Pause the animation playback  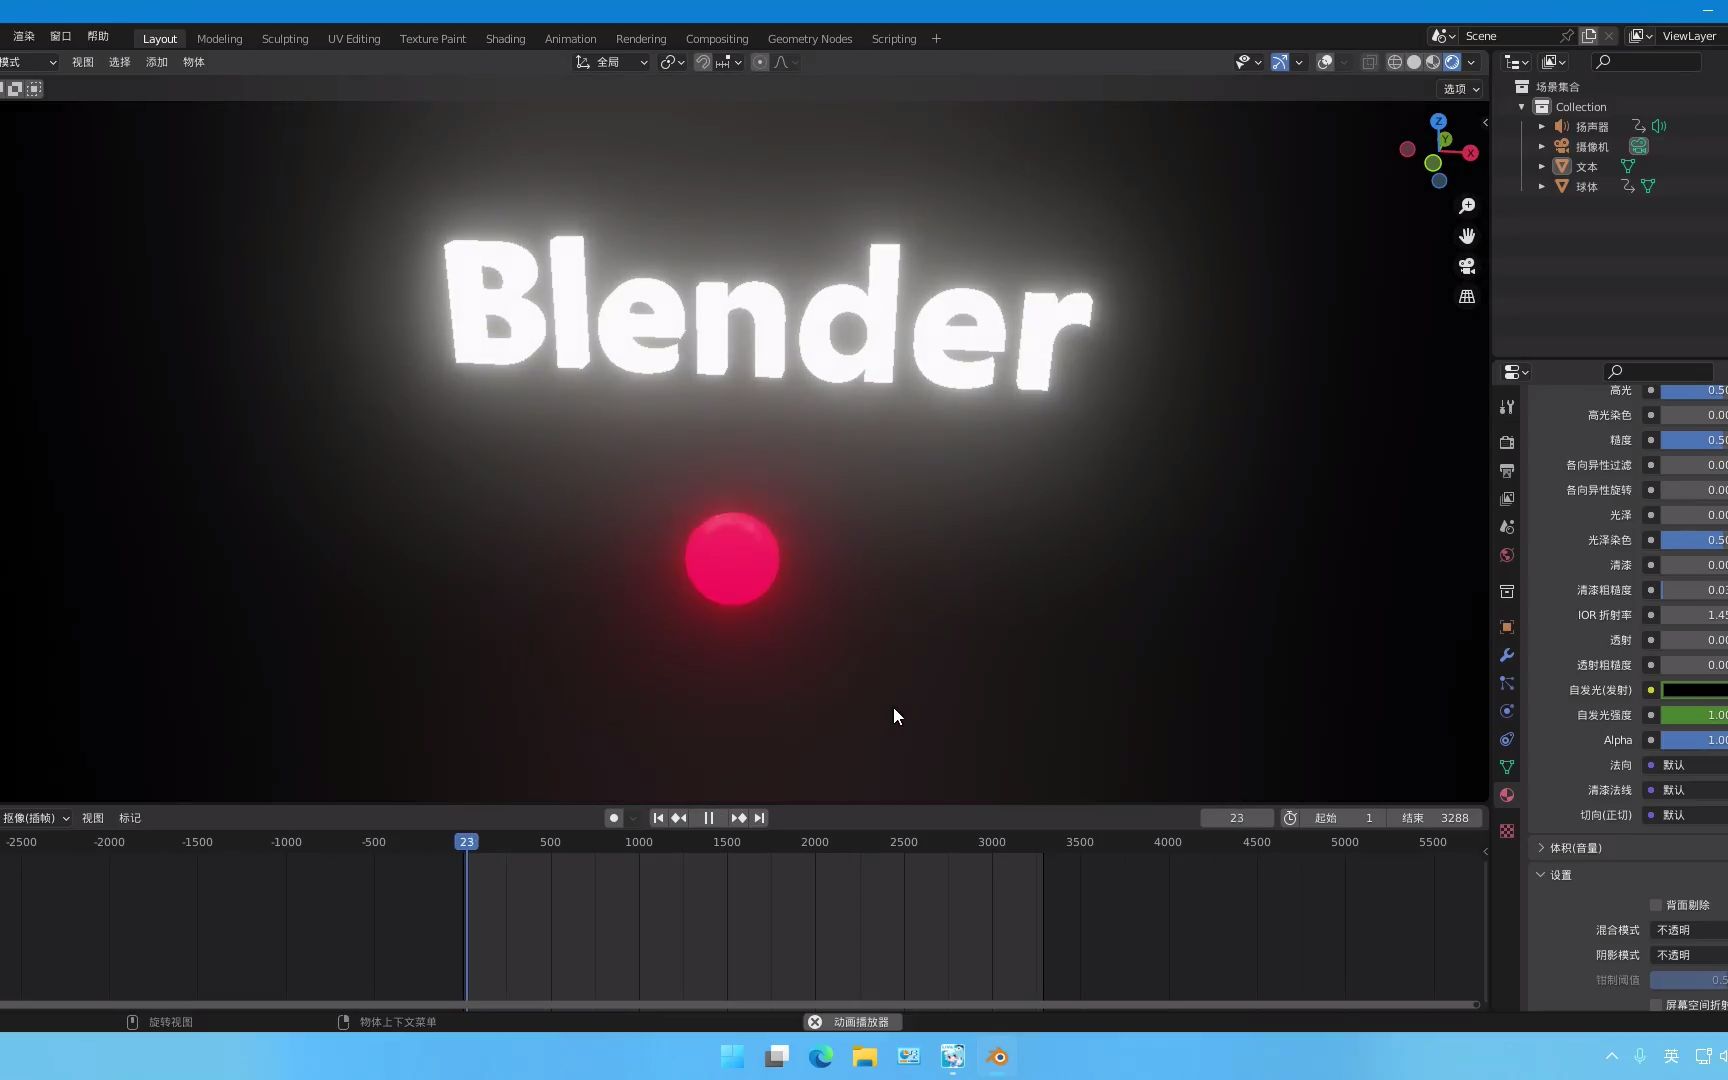point(709,818)
